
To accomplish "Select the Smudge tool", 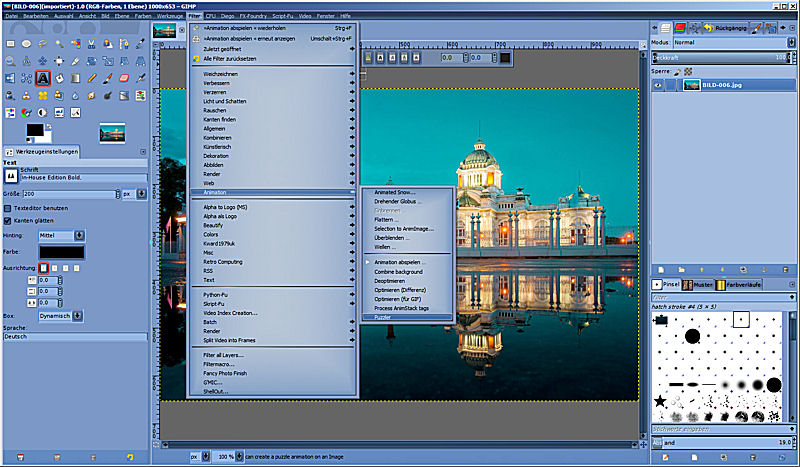I will tap(92, 95).
